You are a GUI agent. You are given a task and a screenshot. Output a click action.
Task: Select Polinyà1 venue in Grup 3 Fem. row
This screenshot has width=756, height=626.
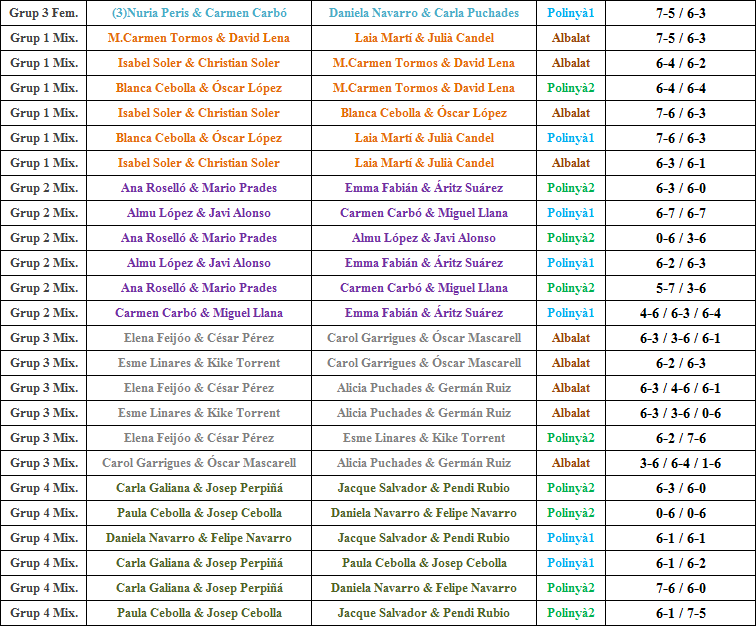pos(571,13)
